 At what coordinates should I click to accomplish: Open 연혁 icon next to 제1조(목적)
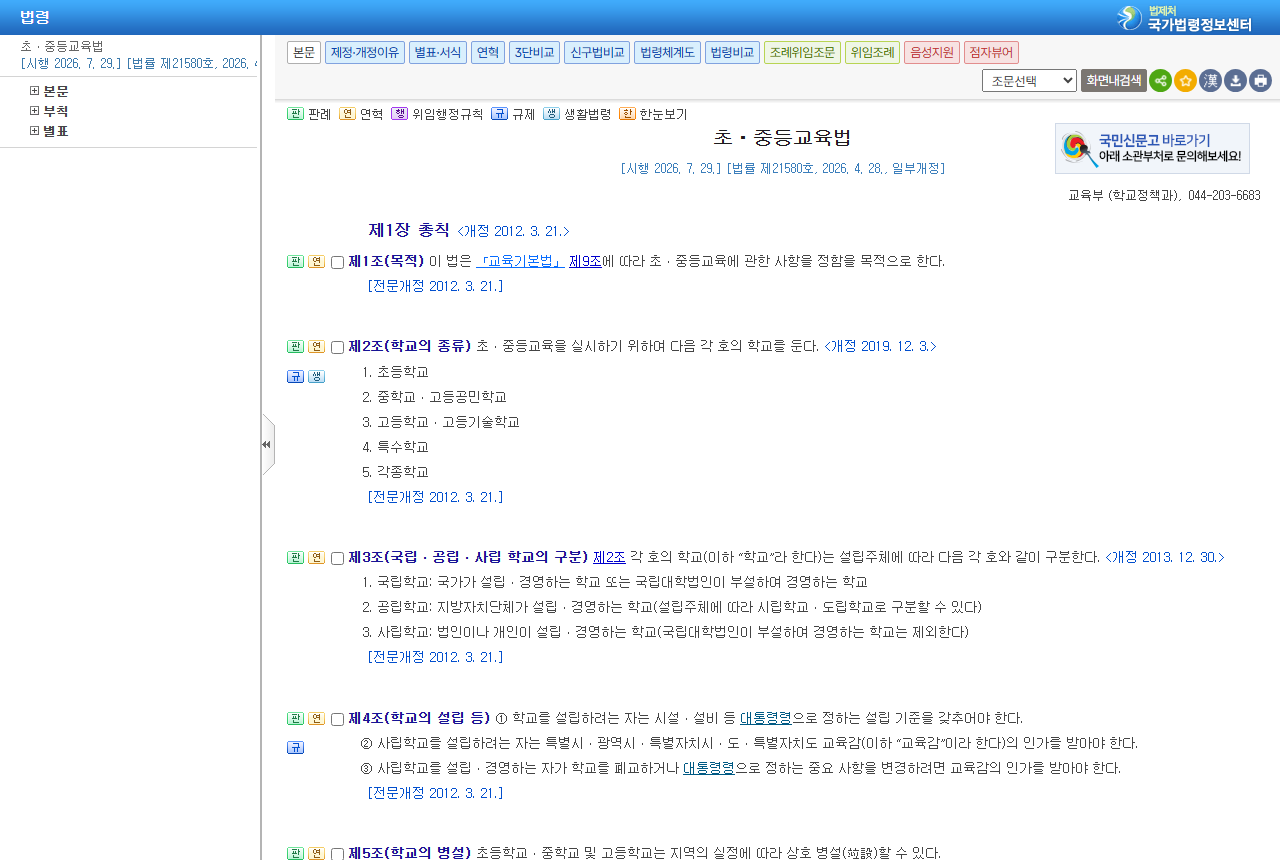(316, 262)
